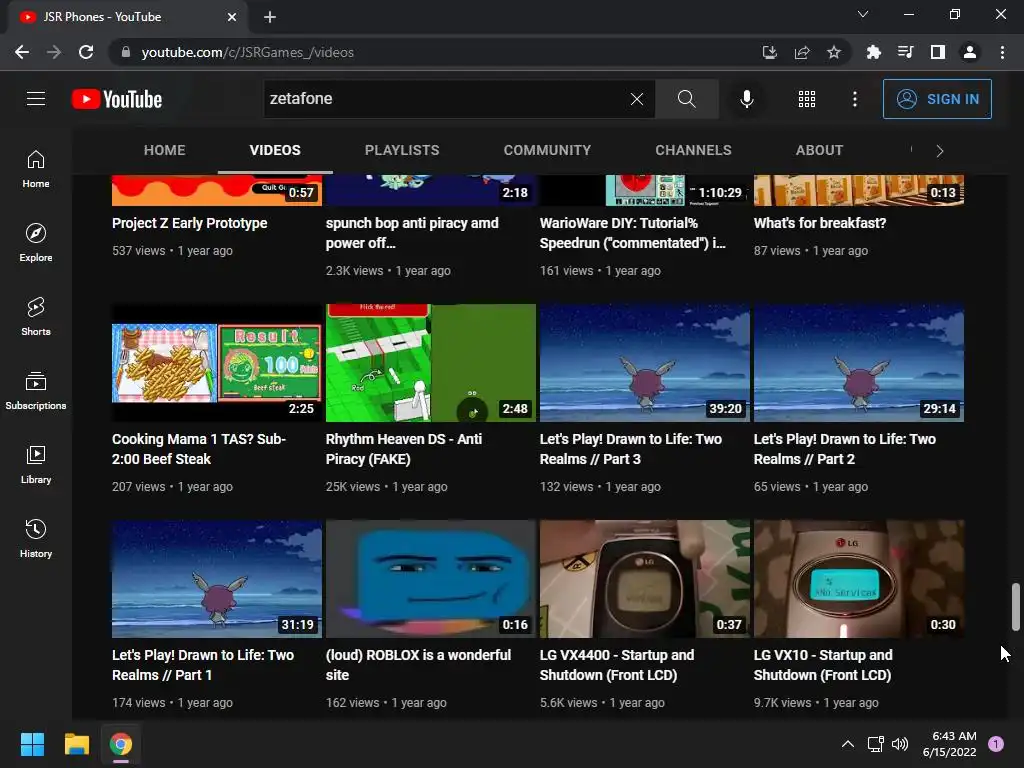Switch to channel HOME tab
Screen dimensions: 1024x768
(x=165, y=150)
